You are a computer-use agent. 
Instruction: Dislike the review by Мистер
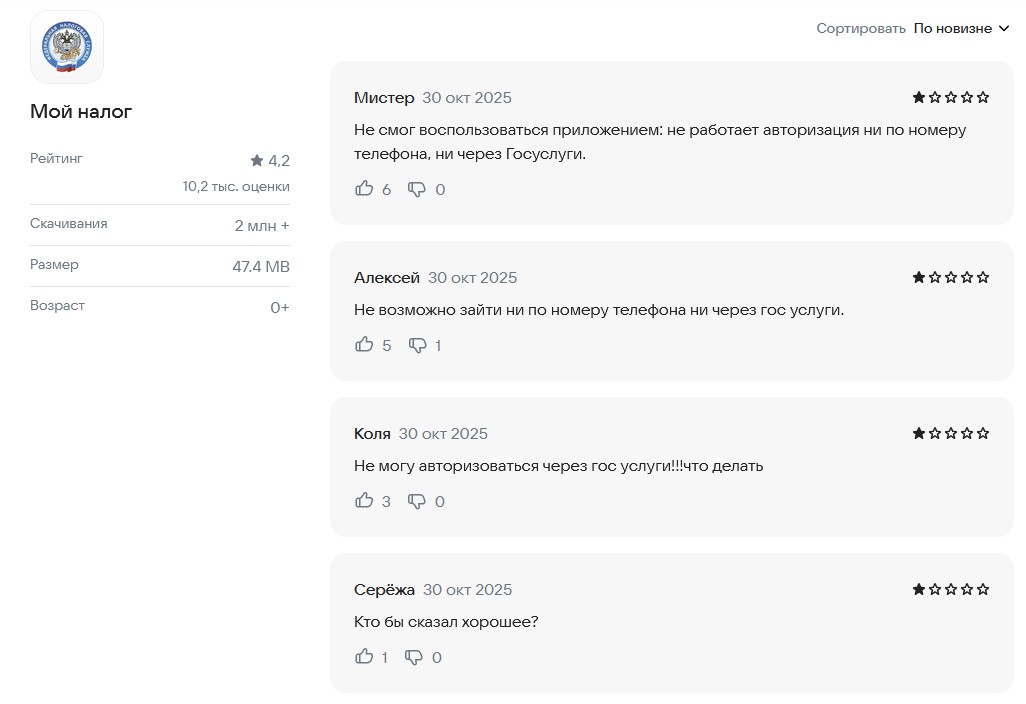click(417, 189)
